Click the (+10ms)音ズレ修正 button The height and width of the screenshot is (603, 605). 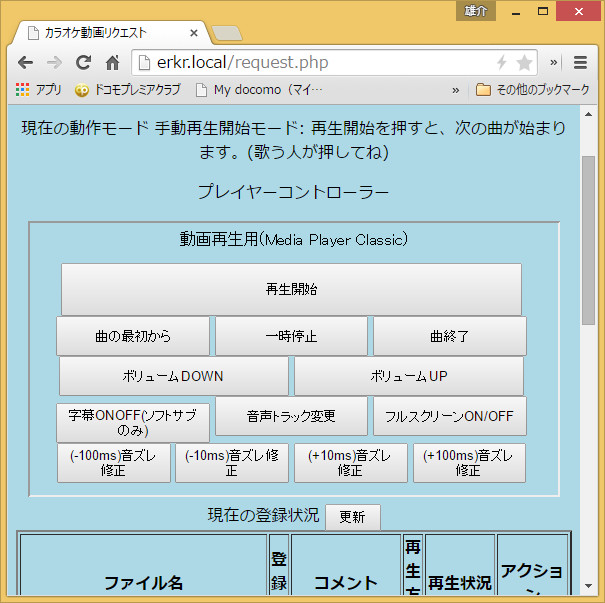tap(351, 463)
